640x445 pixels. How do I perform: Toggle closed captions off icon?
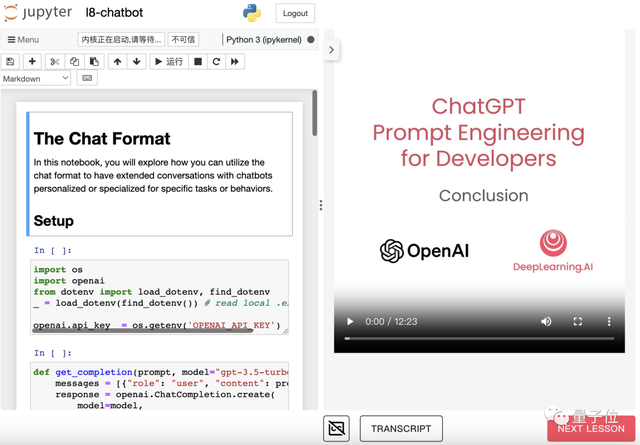[x=337, y=428]
